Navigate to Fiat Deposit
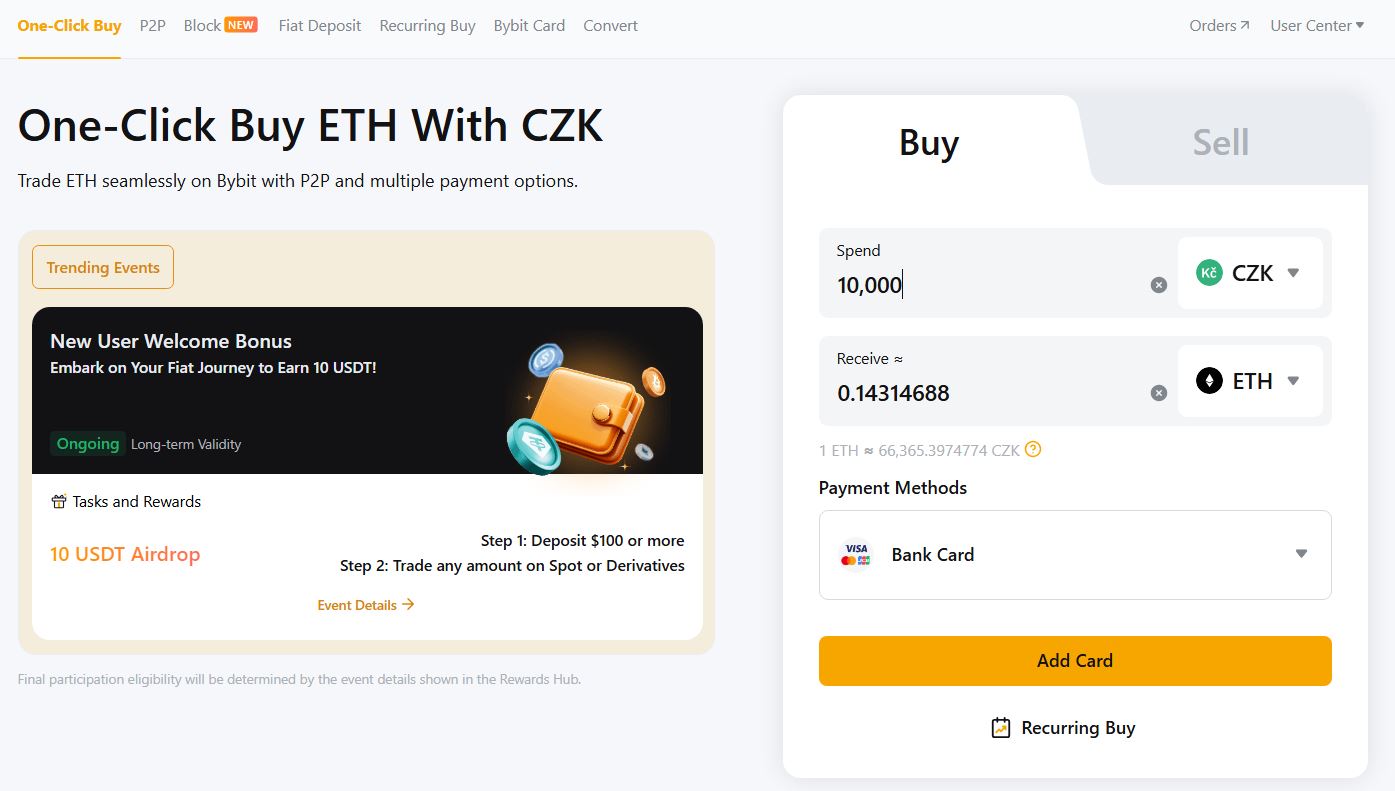Viewport: 1395px width, 791px height. point(319,25)
